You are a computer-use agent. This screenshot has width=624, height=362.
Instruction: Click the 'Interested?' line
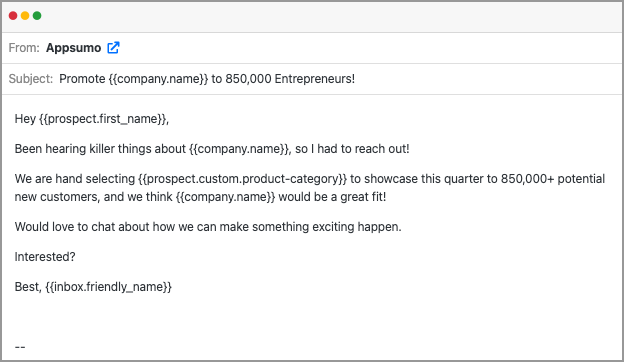45,257
